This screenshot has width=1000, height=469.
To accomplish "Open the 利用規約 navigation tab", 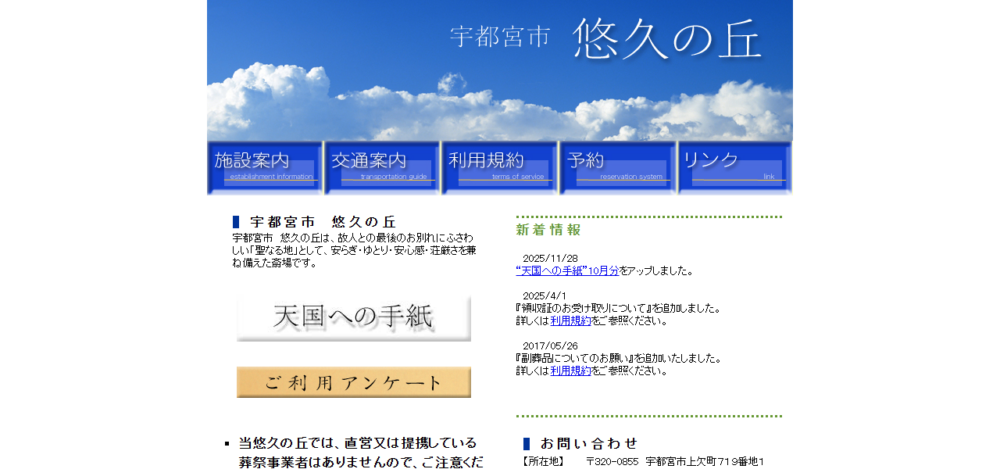I will click(x=500, y=168).
